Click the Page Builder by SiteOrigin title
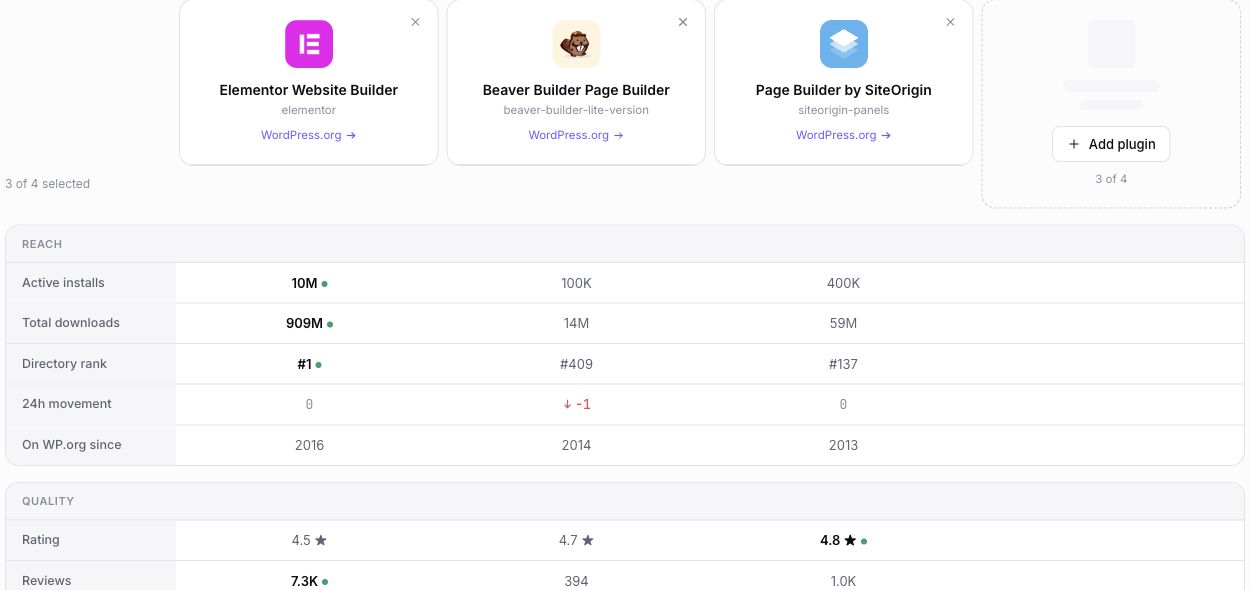1250x590 pixels. (844, 90)
